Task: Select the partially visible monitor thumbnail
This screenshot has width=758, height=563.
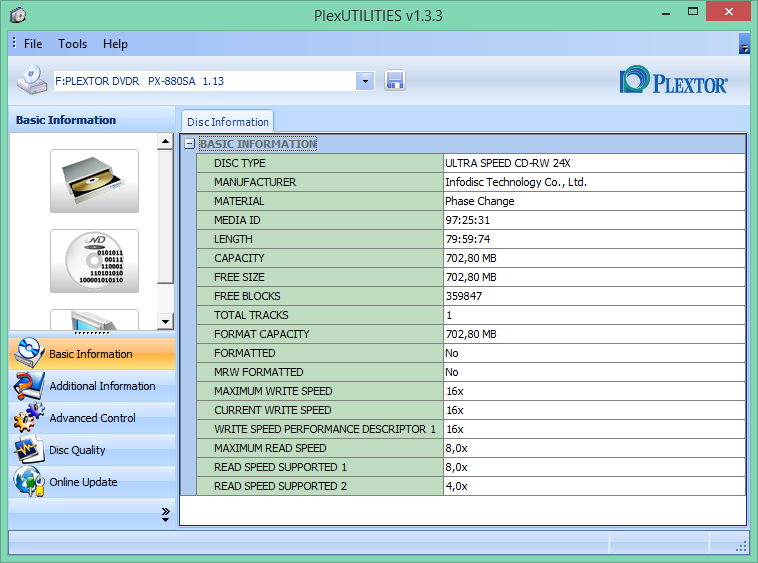Action: pos(94,320)
